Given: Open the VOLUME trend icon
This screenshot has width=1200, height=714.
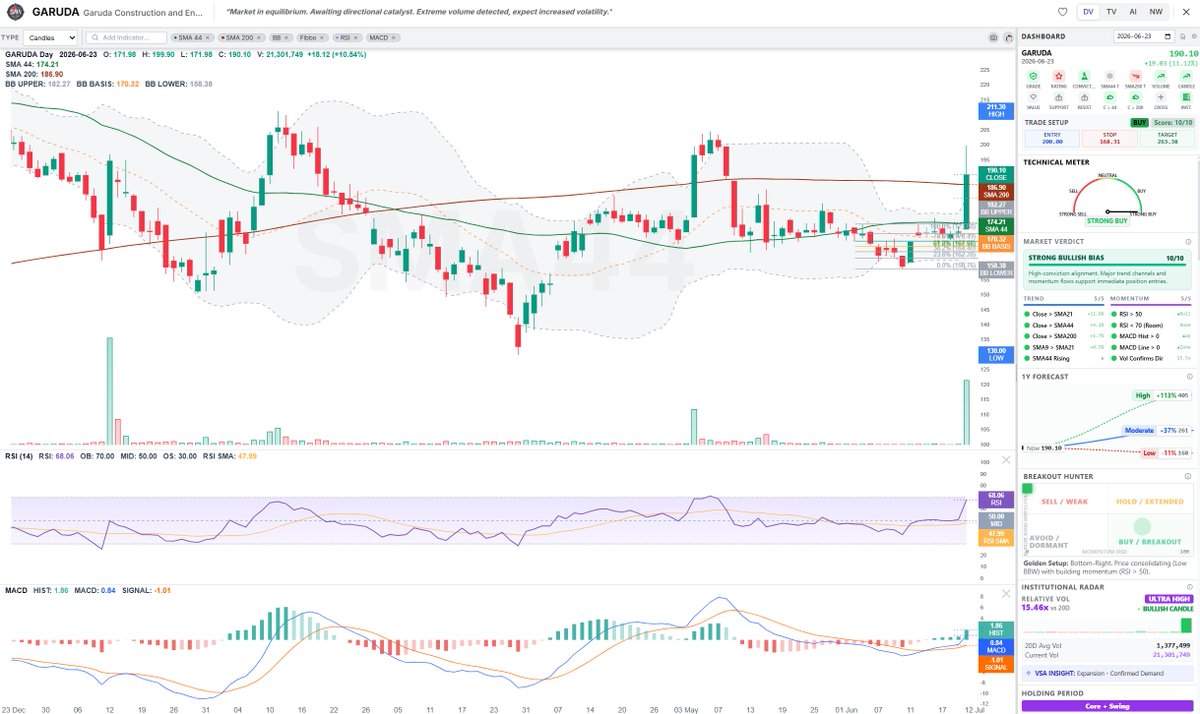Looking at the screenshot, I should point(1161,76).
